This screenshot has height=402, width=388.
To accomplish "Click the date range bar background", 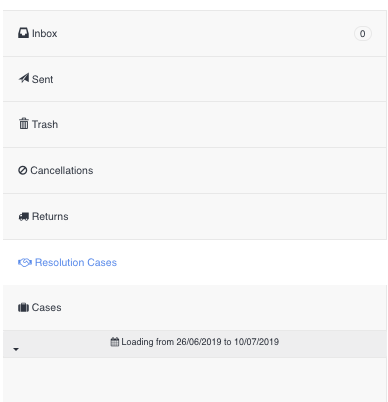I will (x=195, y=344).
